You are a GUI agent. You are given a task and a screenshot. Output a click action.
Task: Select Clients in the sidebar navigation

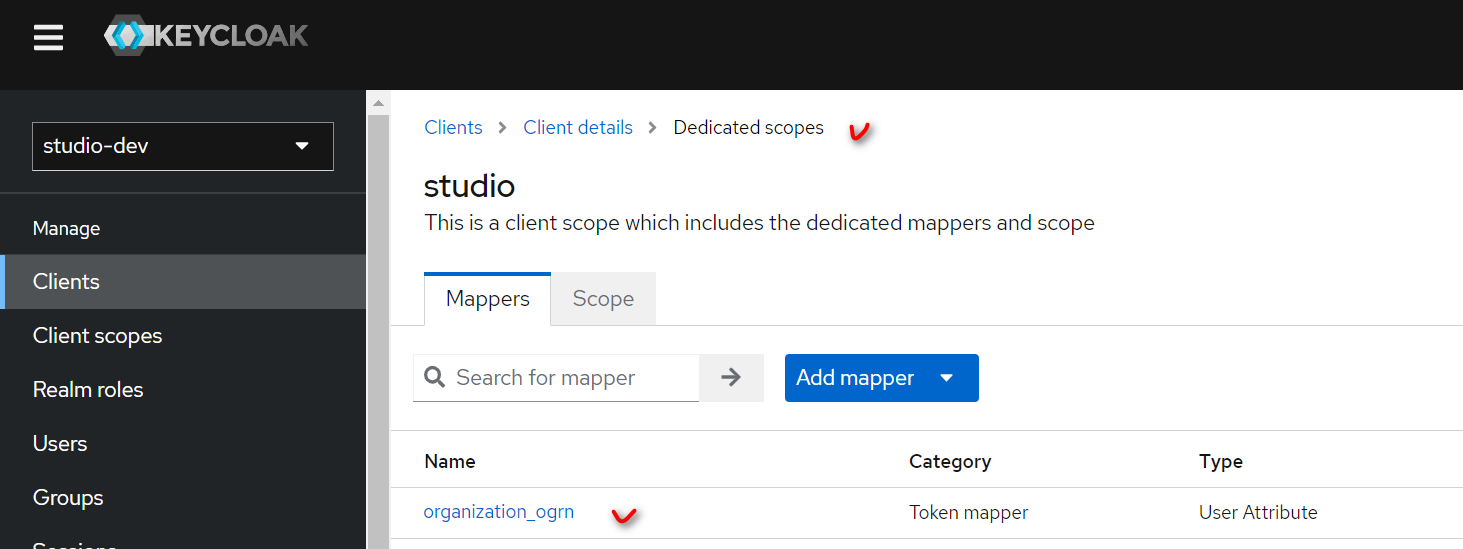point(66,282)
